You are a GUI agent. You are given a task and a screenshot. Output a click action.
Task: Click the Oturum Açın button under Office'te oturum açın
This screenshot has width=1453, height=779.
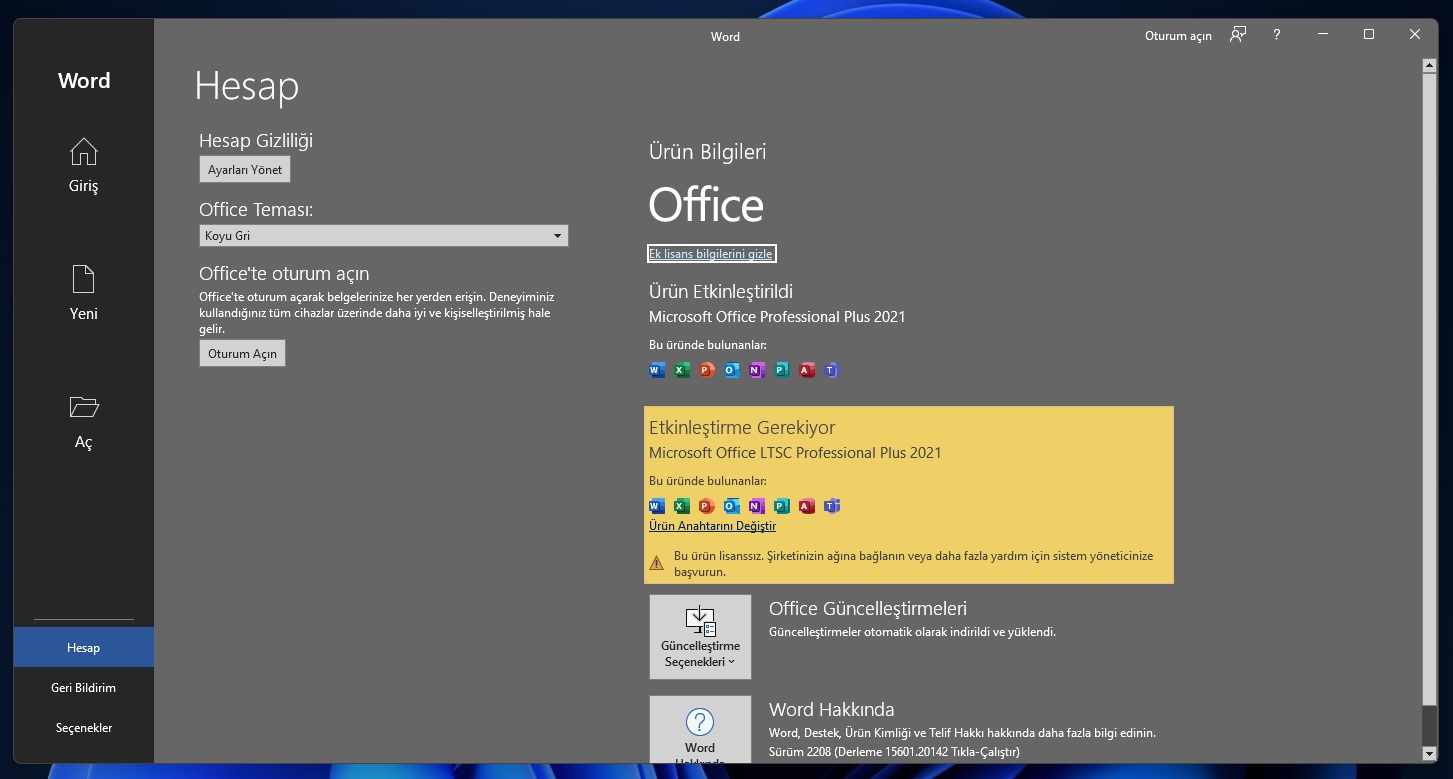coord(242,354)
